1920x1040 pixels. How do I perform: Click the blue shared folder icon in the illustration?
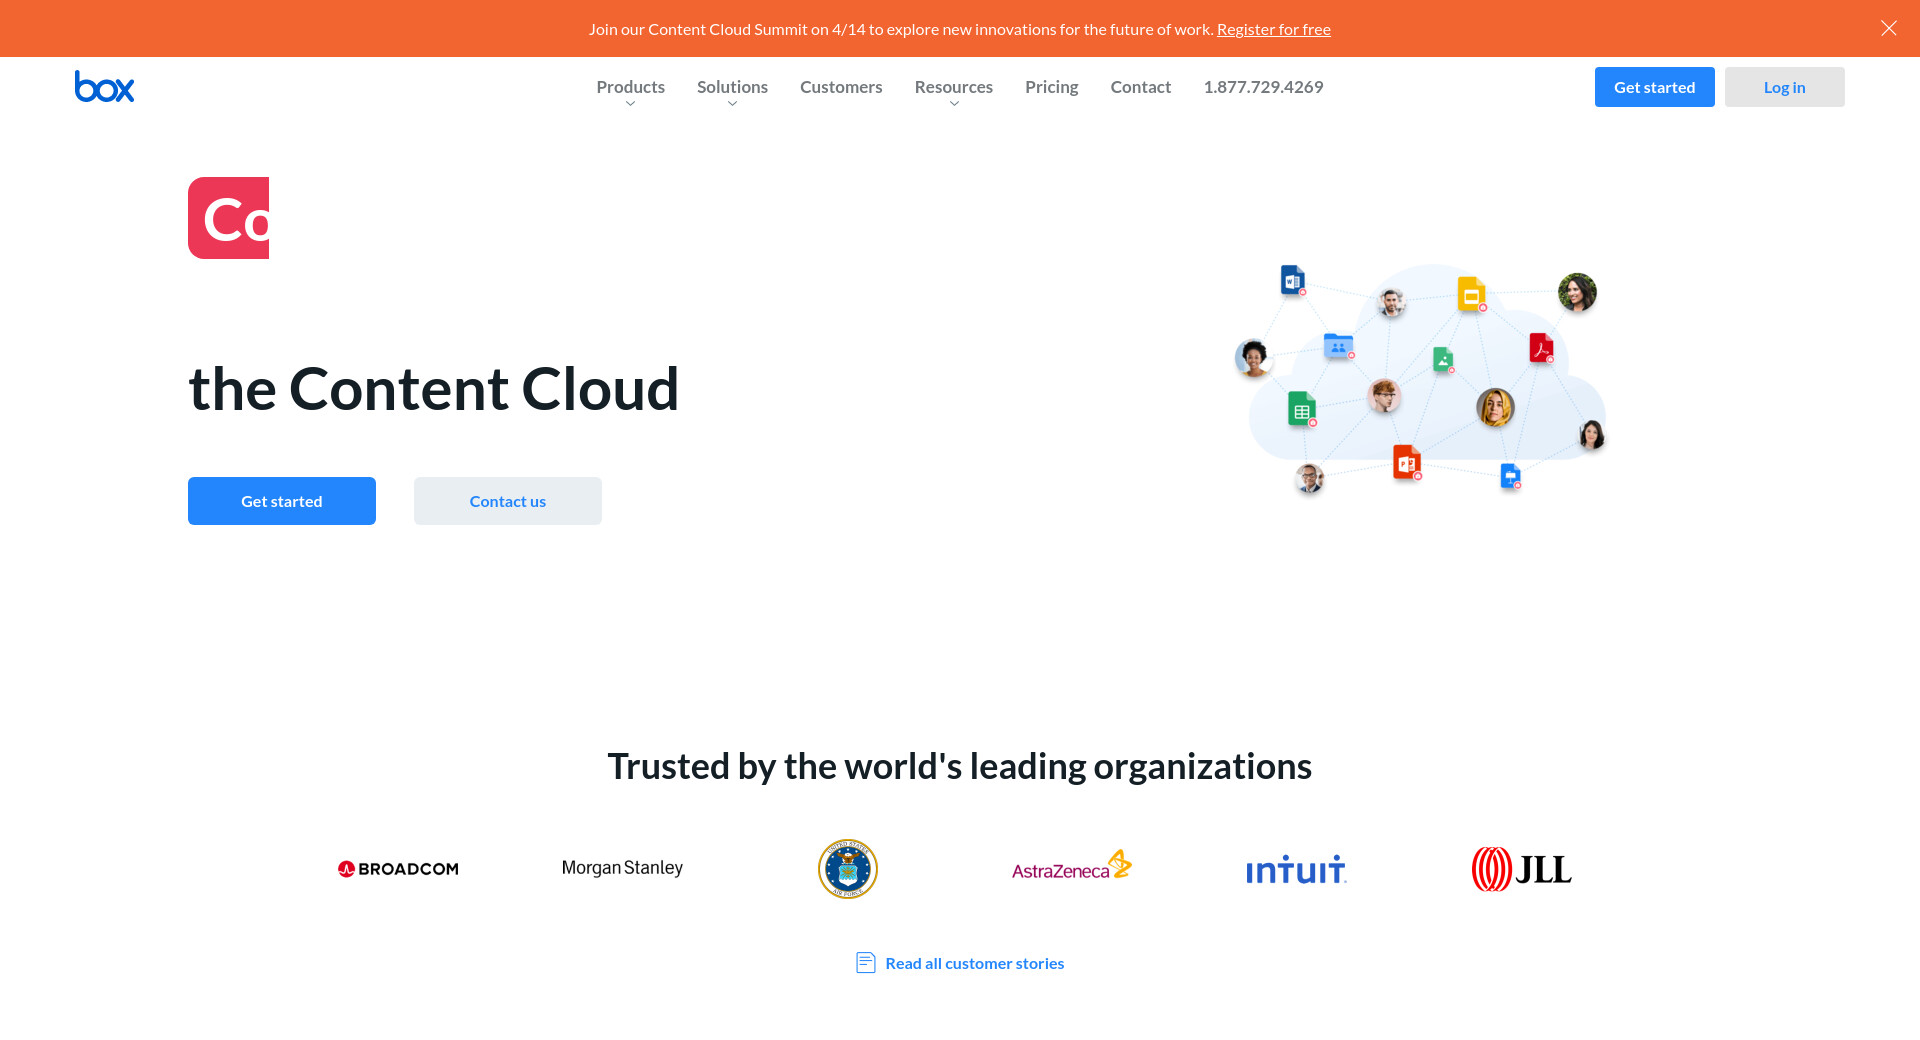[x=1338, y=346]
